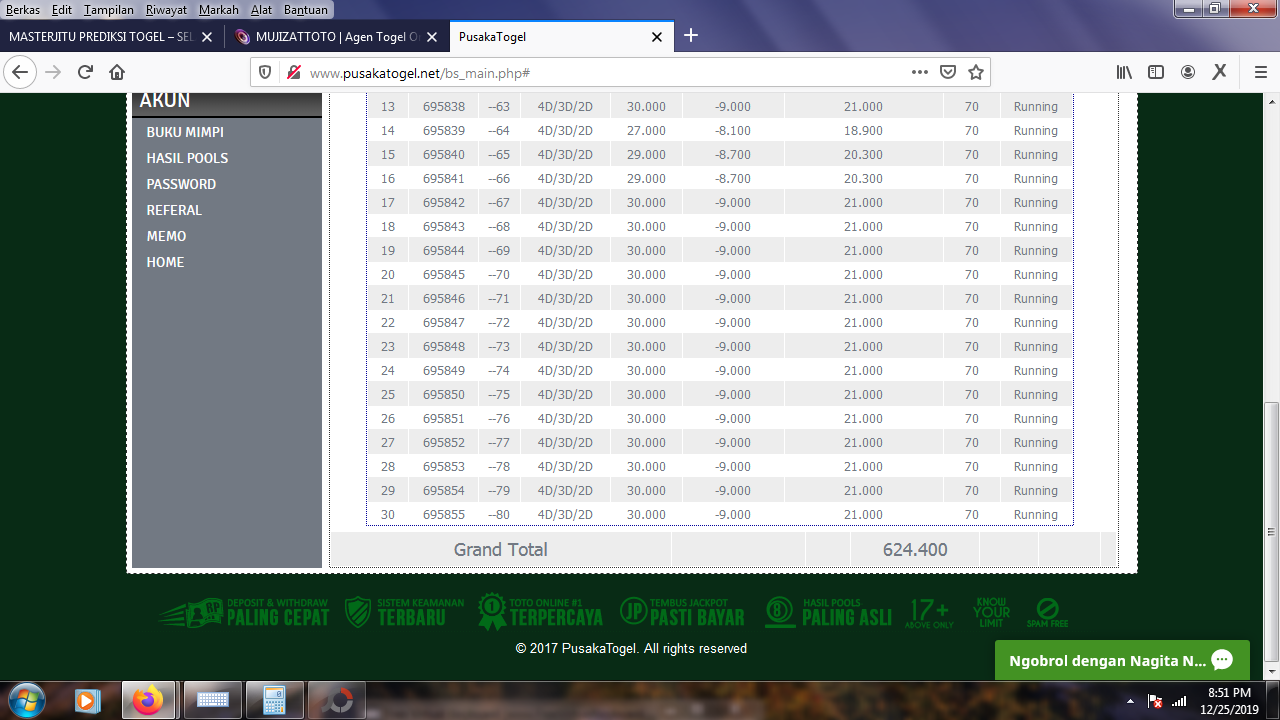This screenshot has height=720, width=1280.
Task: Open the Riwayat menu
Action: (166, 9)
